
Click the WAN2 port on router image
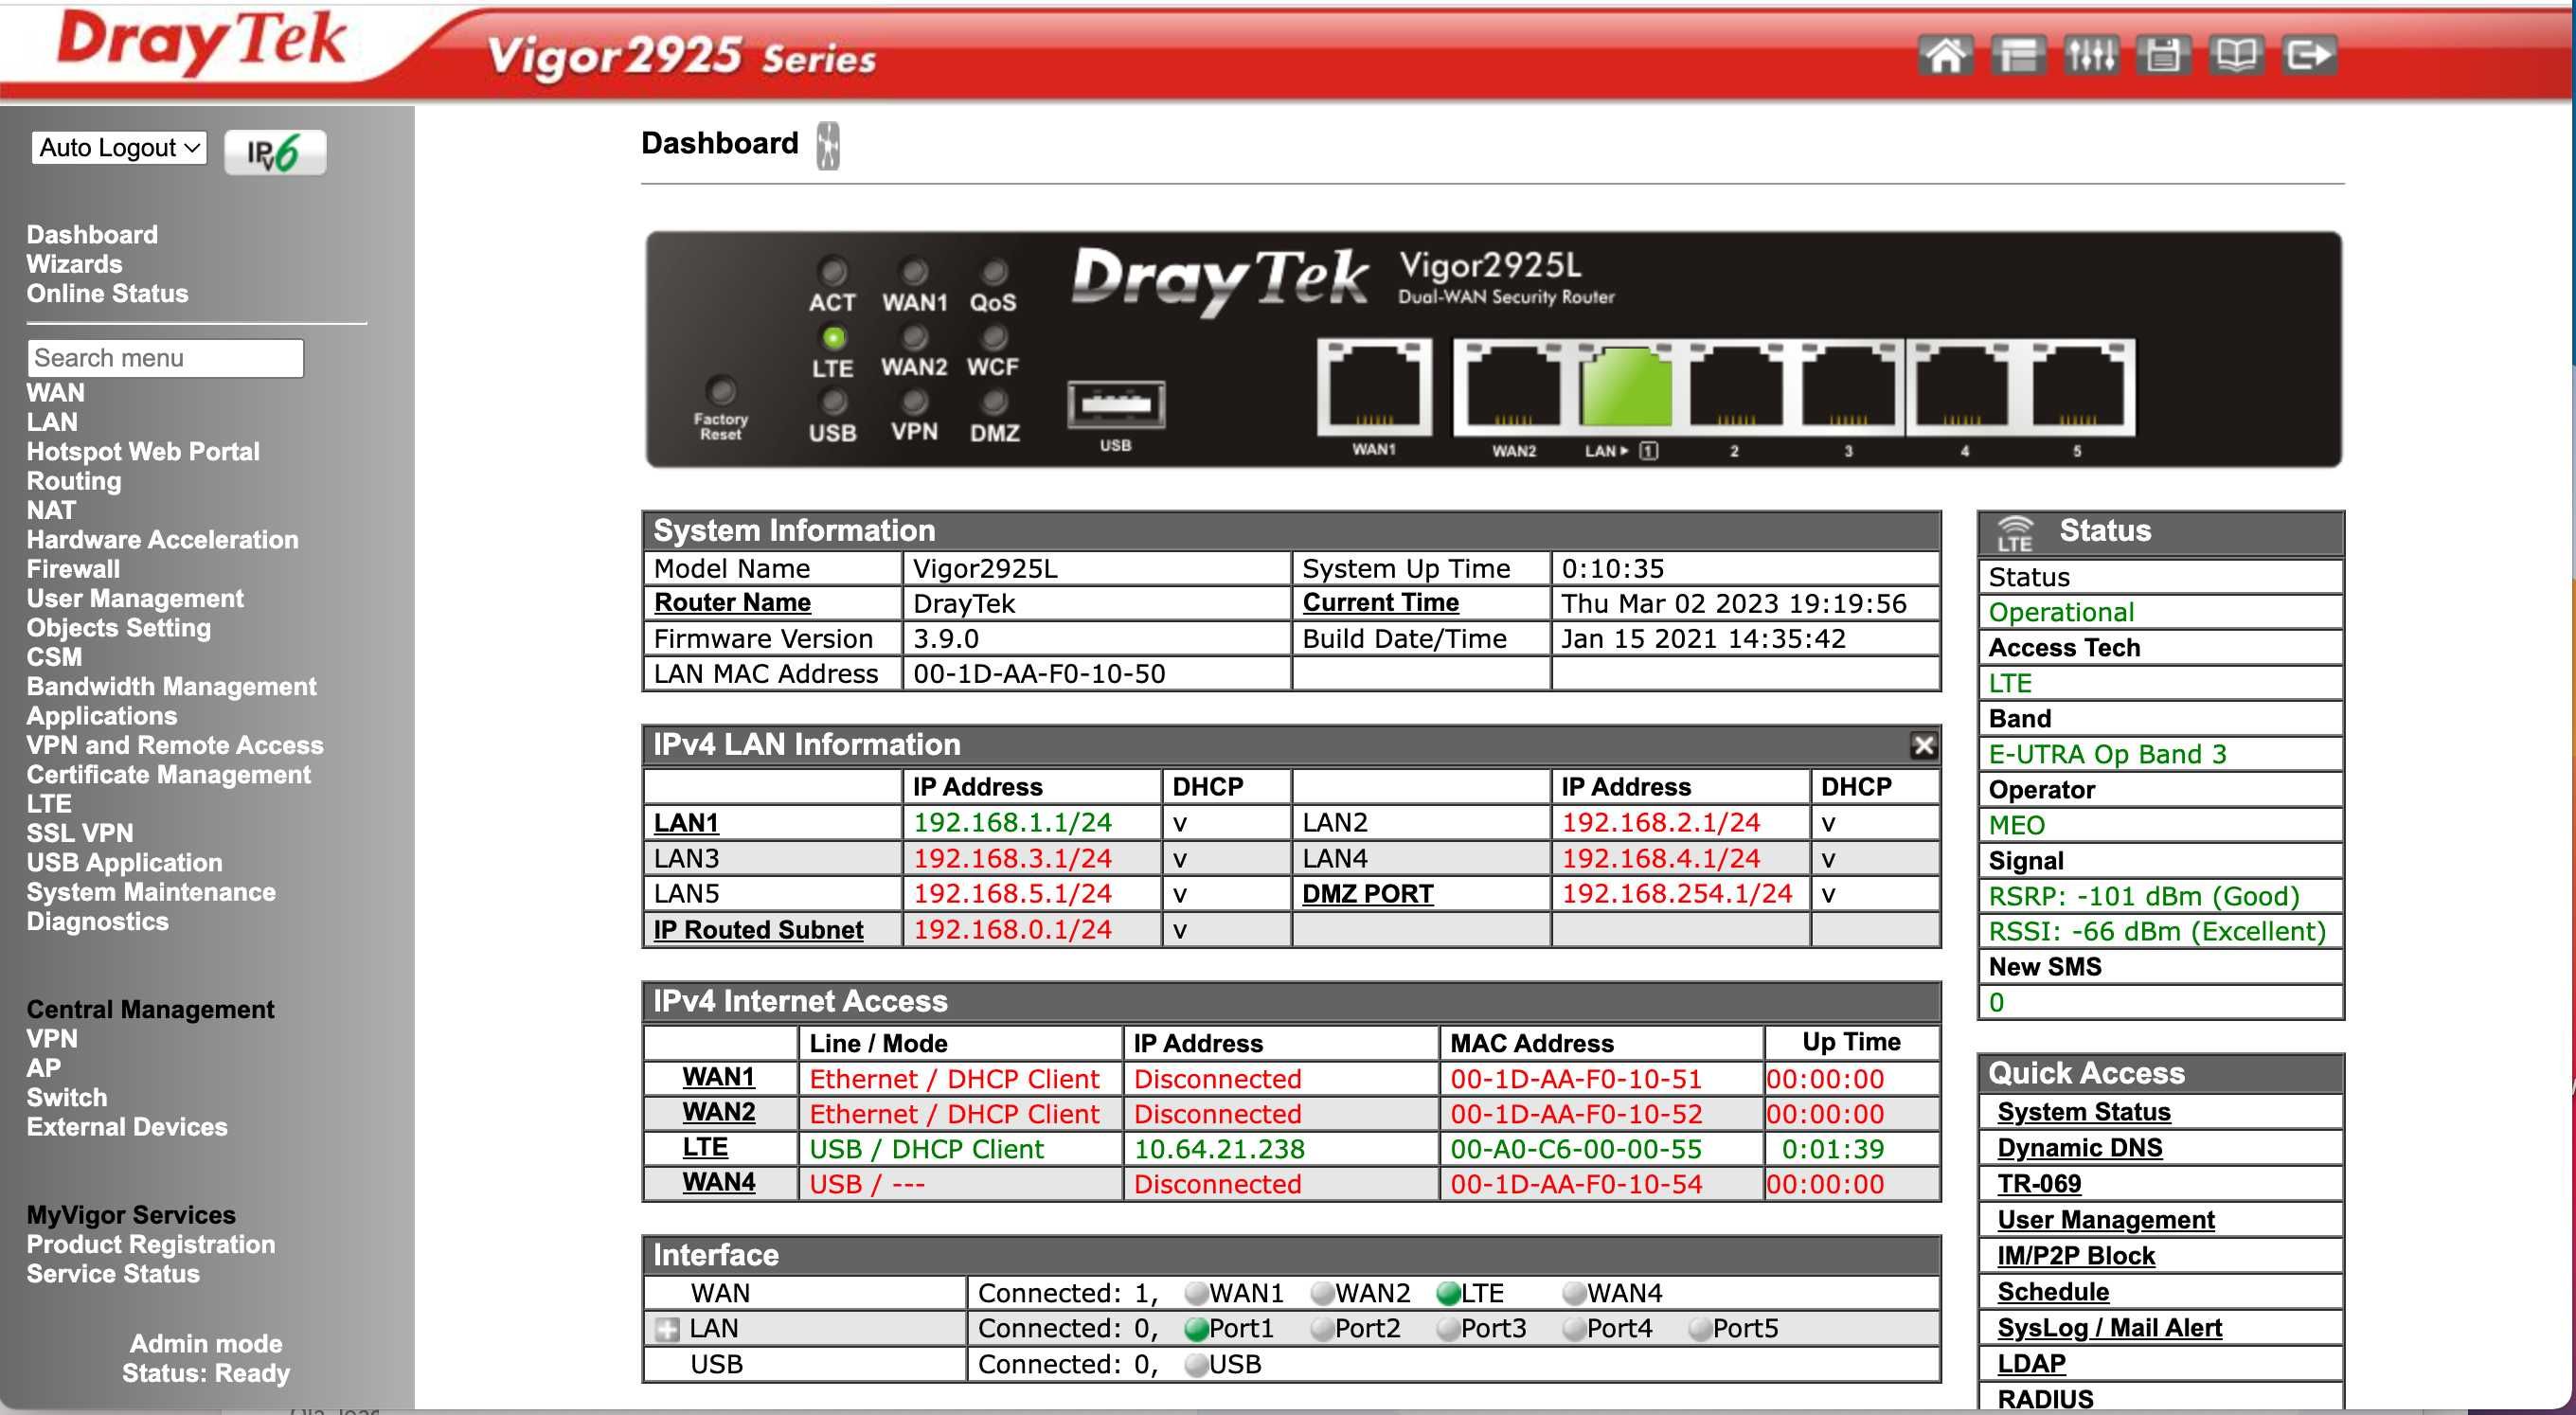(1513, 386)
